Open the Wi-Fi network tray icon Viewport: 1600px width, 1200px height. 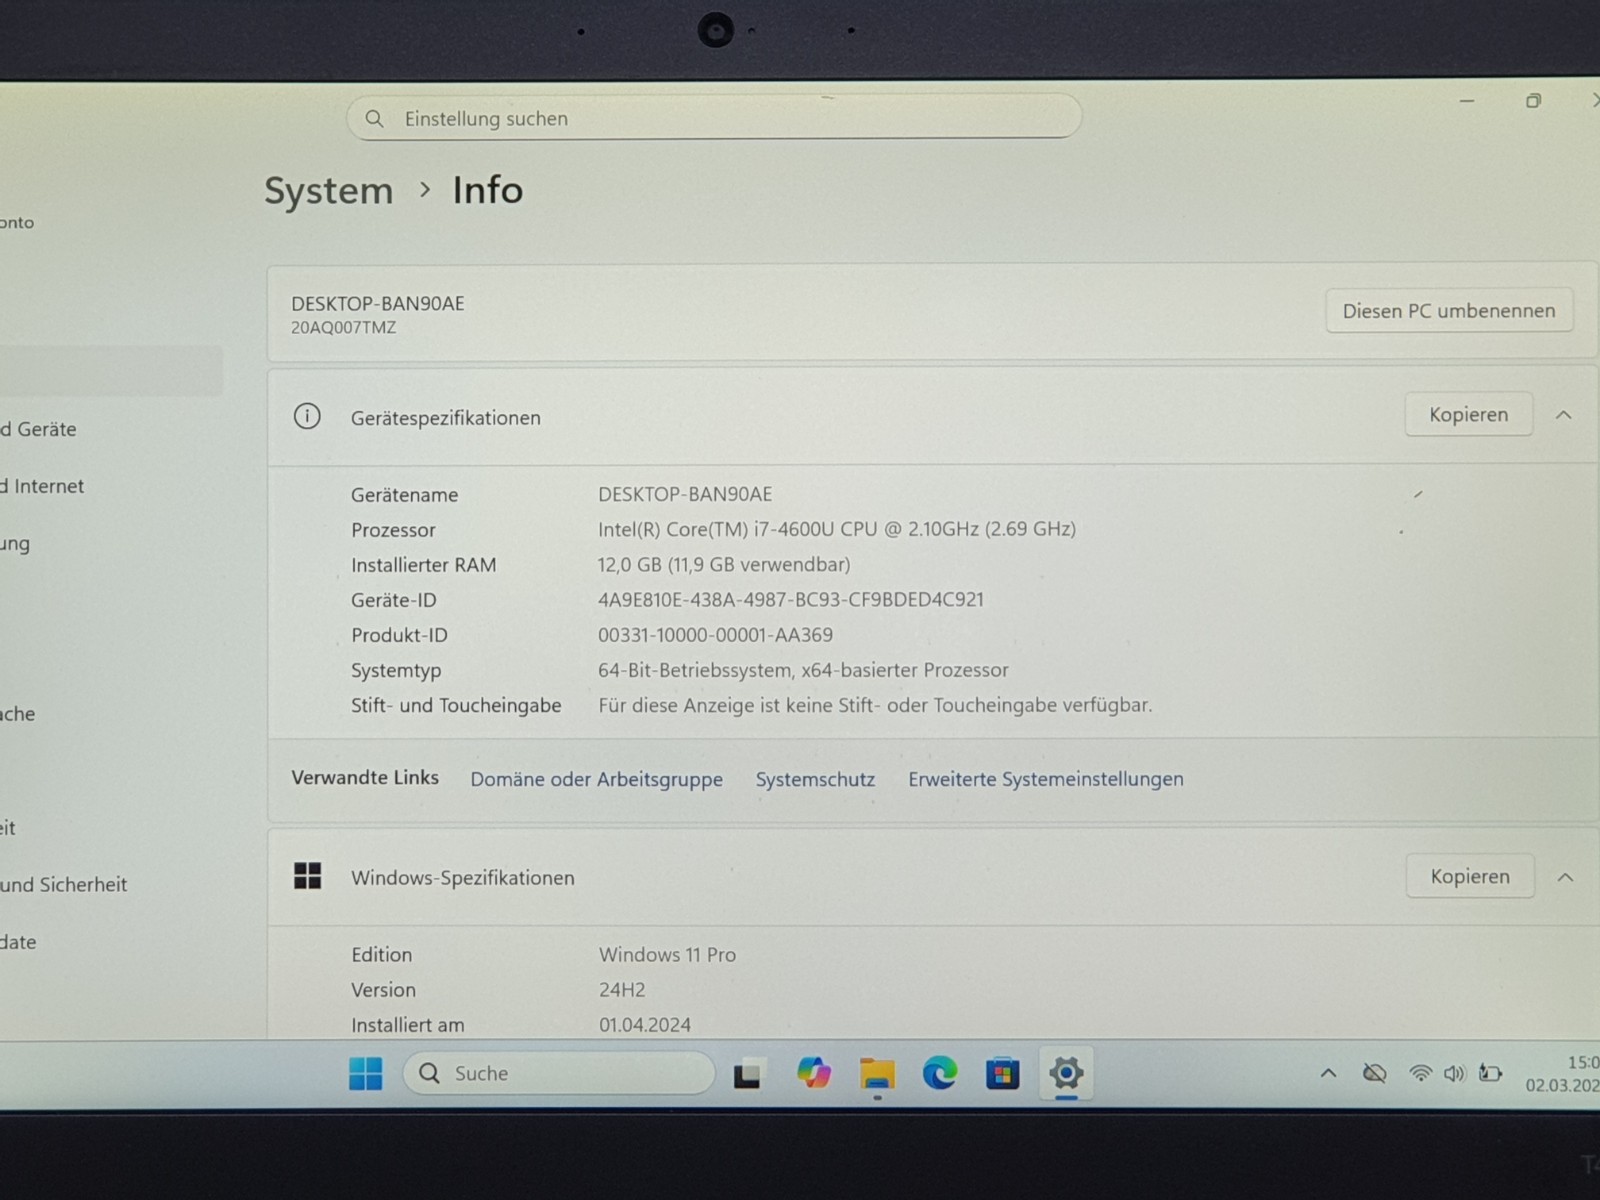(x=1420, y=1073)
